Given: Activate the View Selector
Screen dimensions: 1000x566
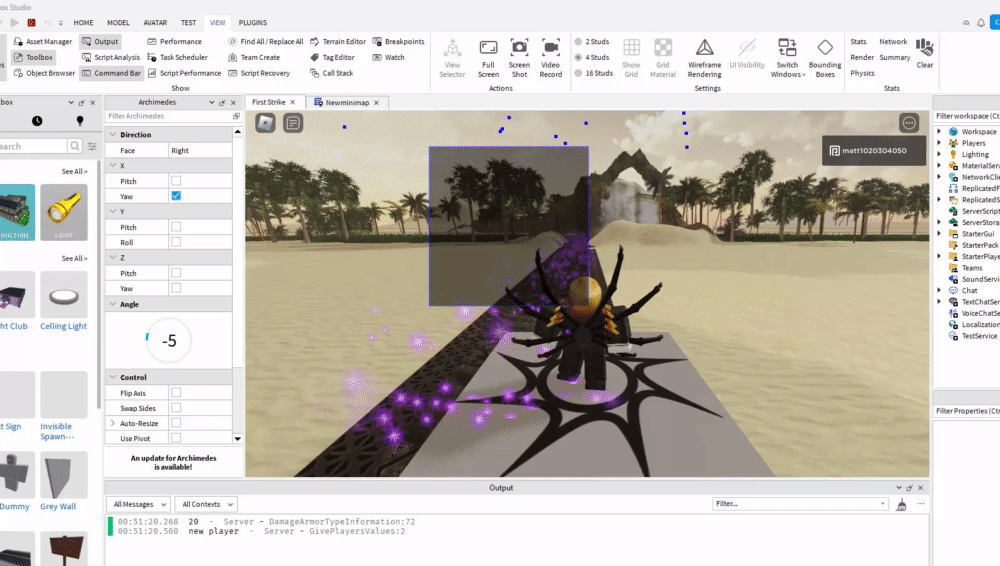Looking at the screenshot, I should click(x=452, y=58).
